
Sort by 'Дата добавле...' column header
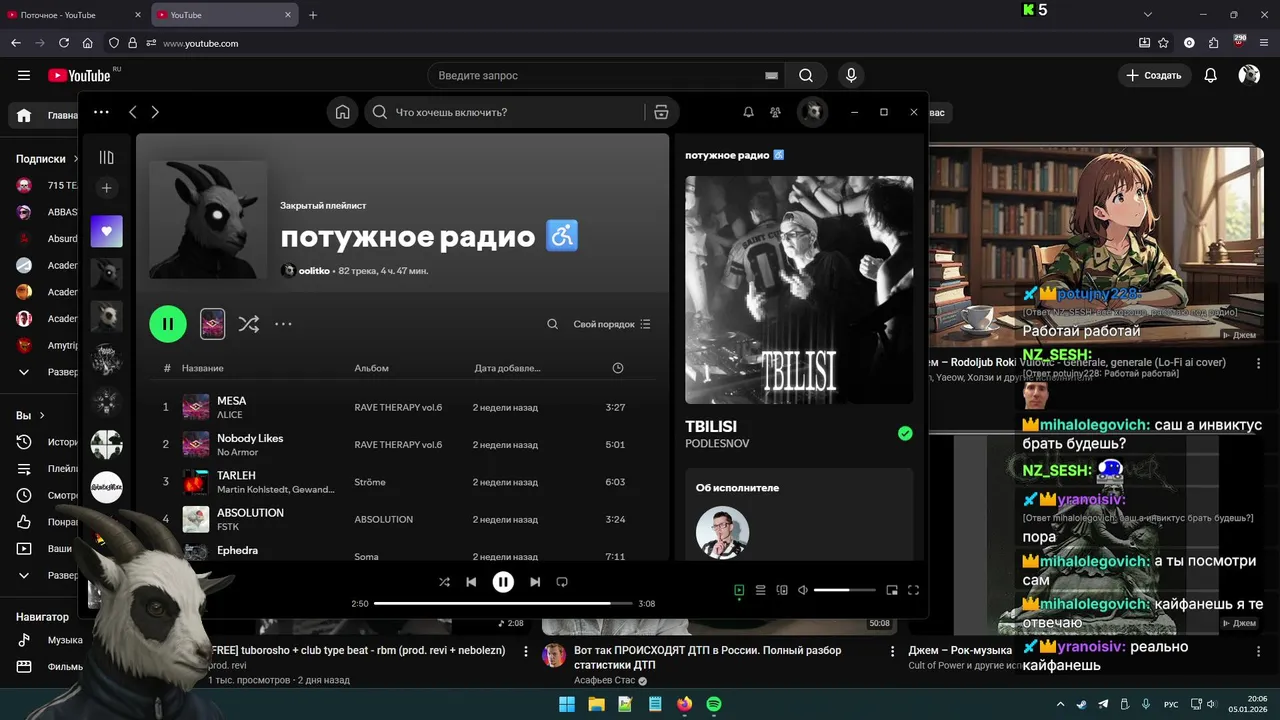coord(507,368)
